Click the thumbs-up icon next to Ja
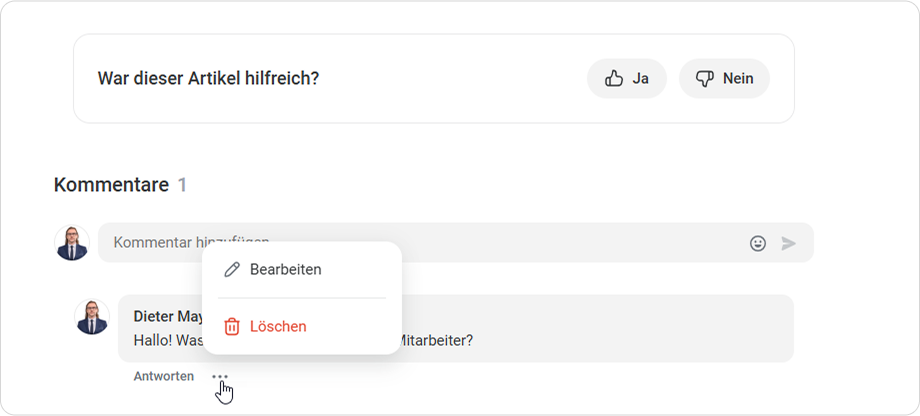 pos(614,79)
